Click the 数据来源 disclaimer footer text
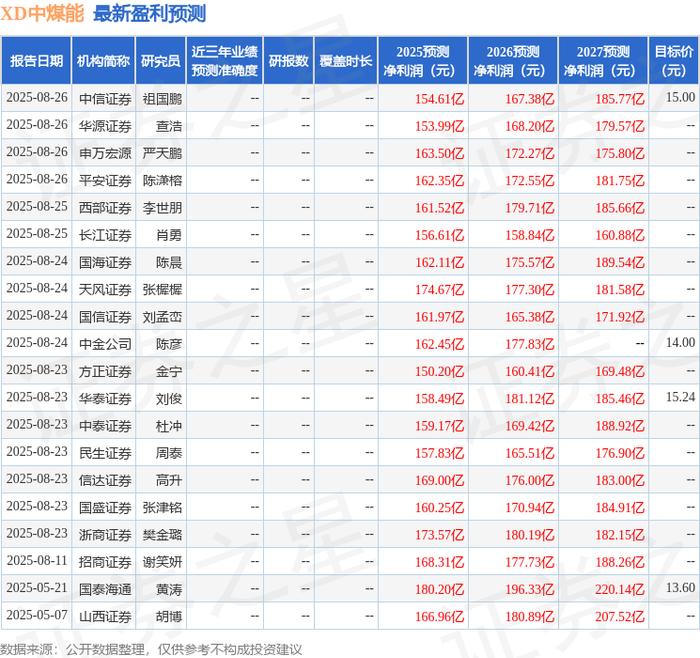 (151, 649)
